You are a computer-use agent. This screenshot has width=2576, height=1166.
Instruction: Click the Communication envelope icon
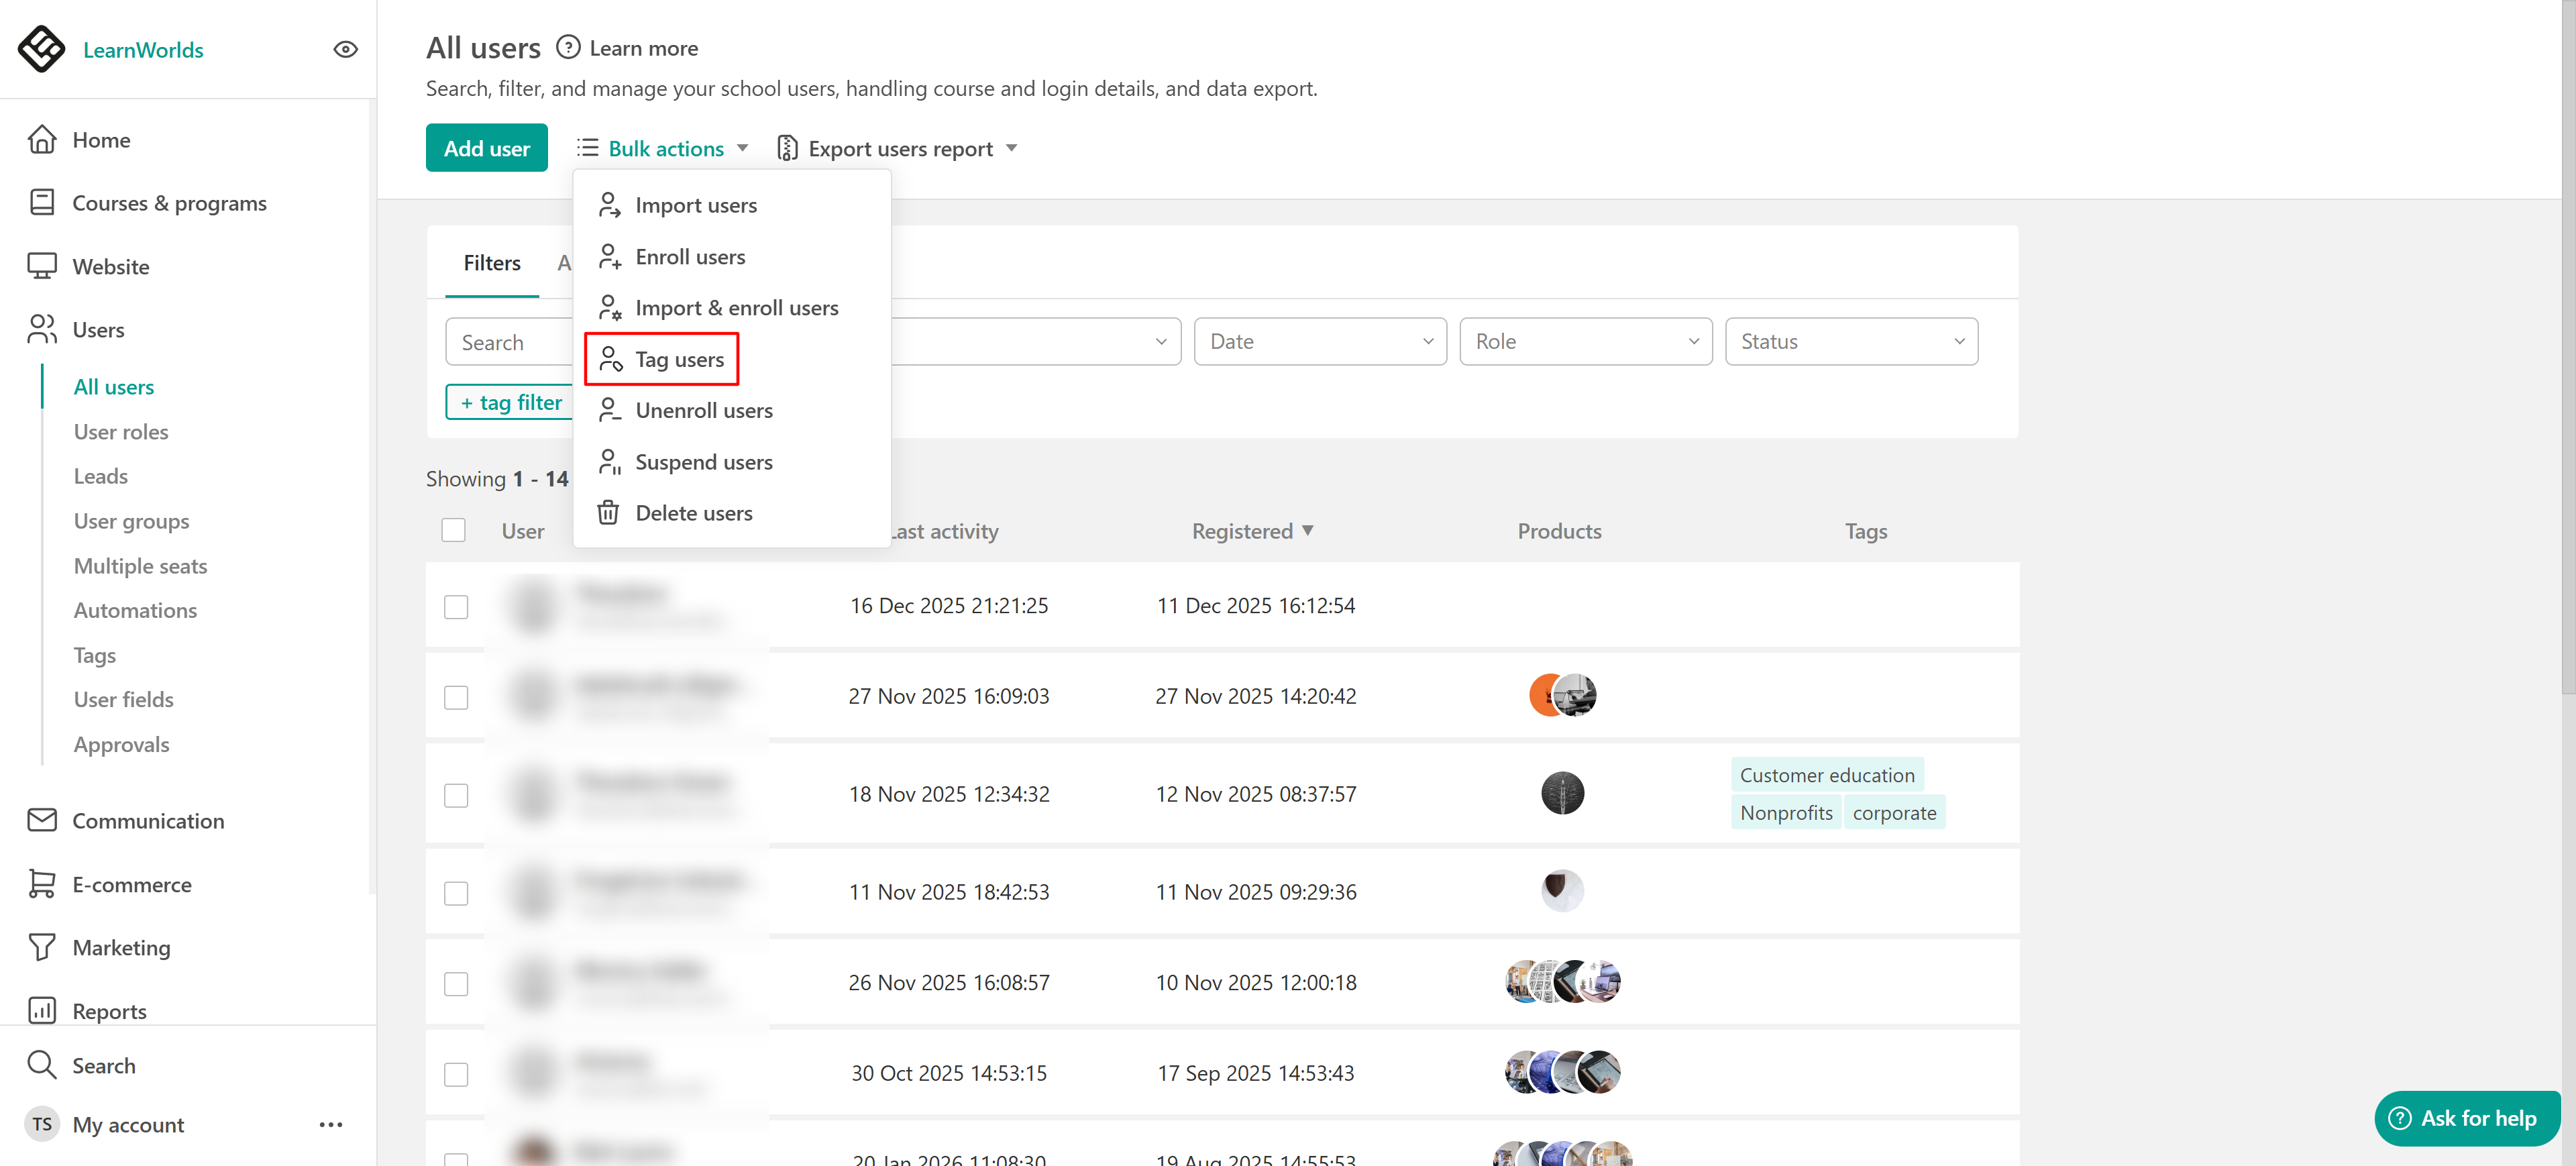pos(42,820)
